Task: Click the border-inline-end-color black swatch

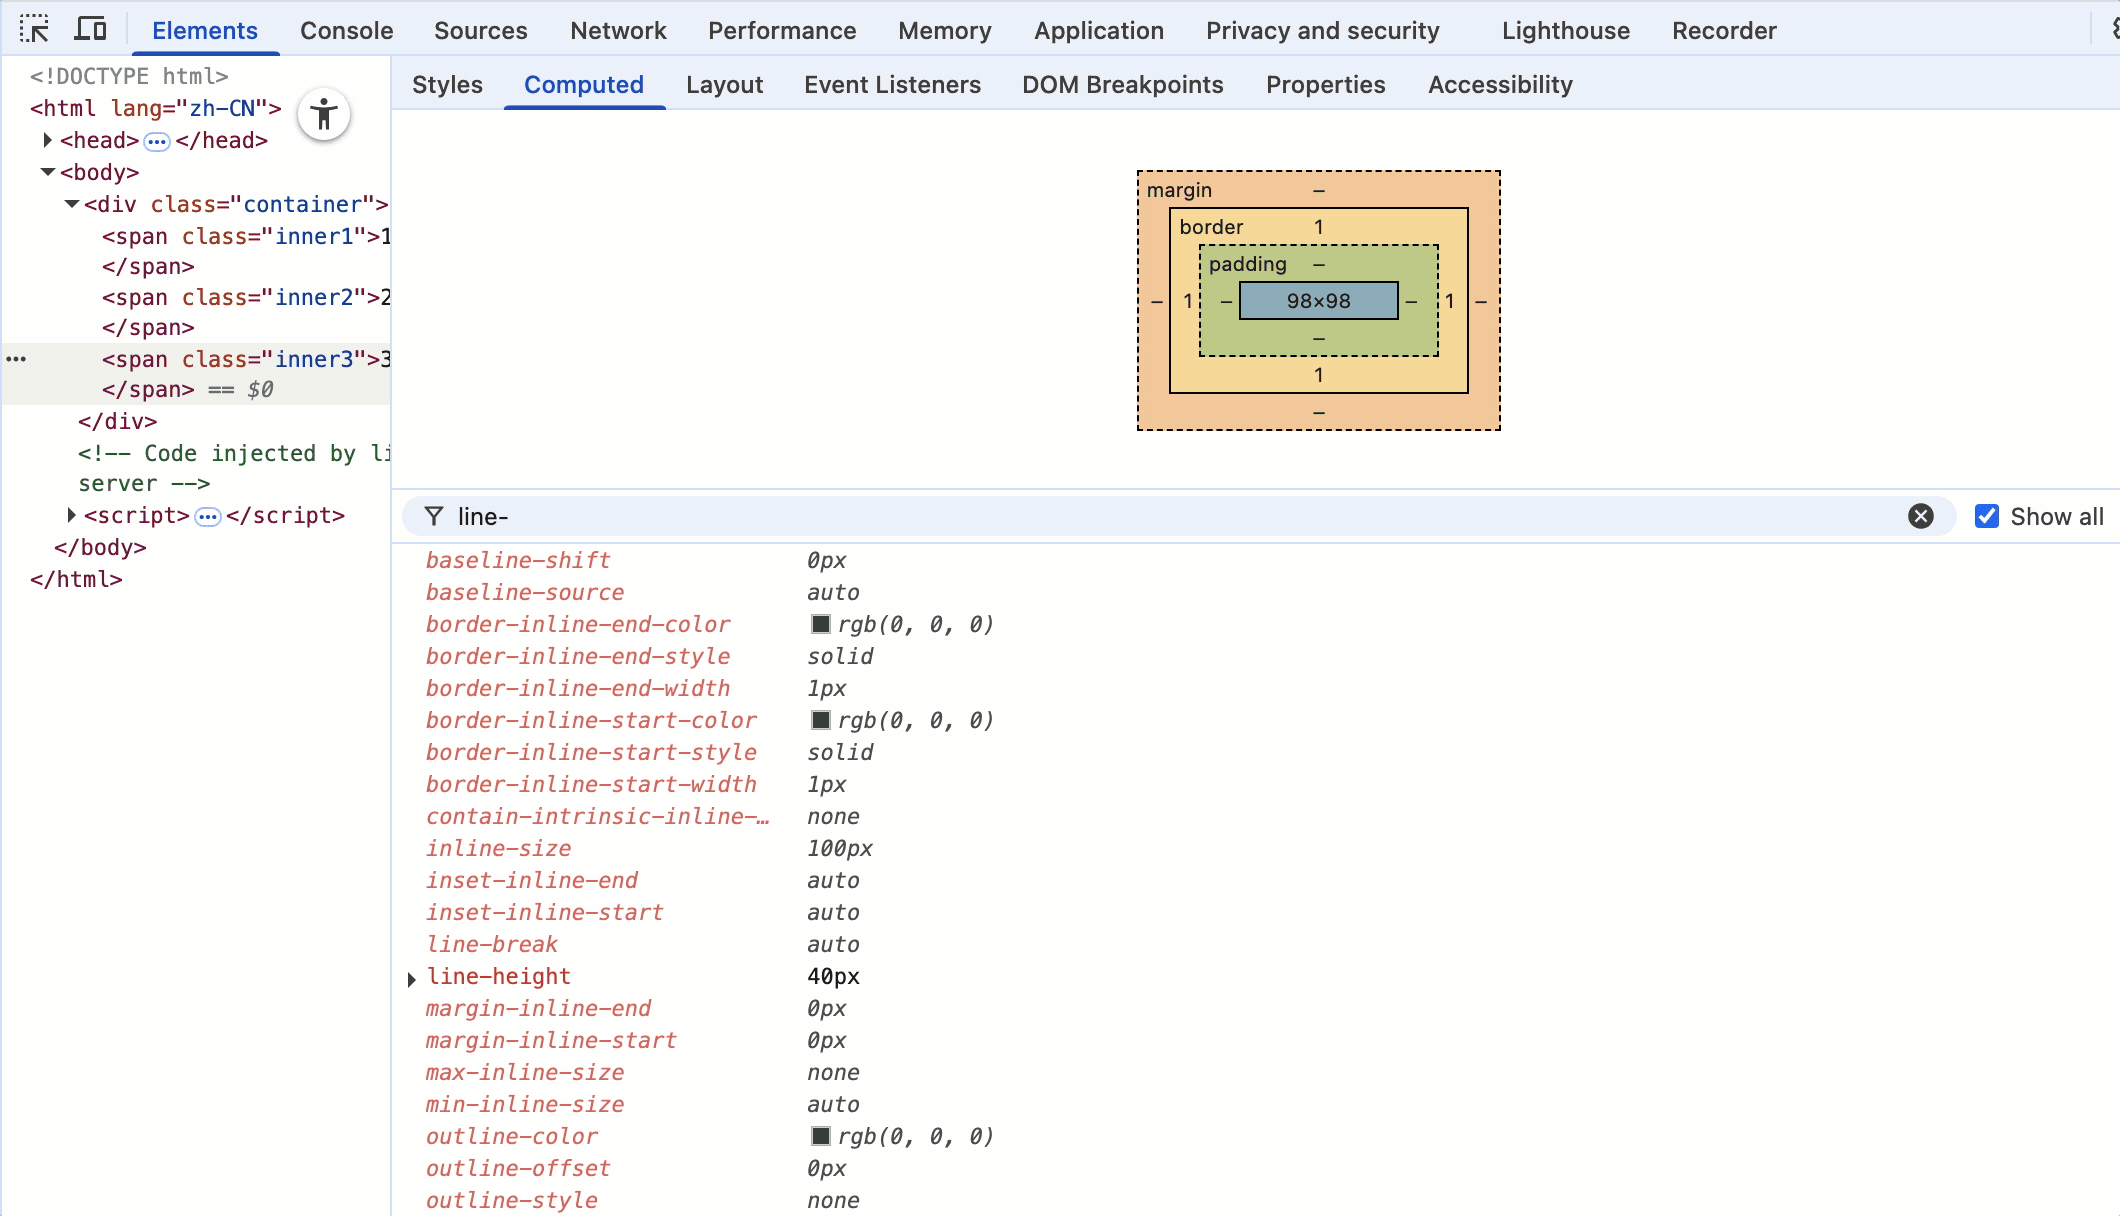Action: pos(820,624)
